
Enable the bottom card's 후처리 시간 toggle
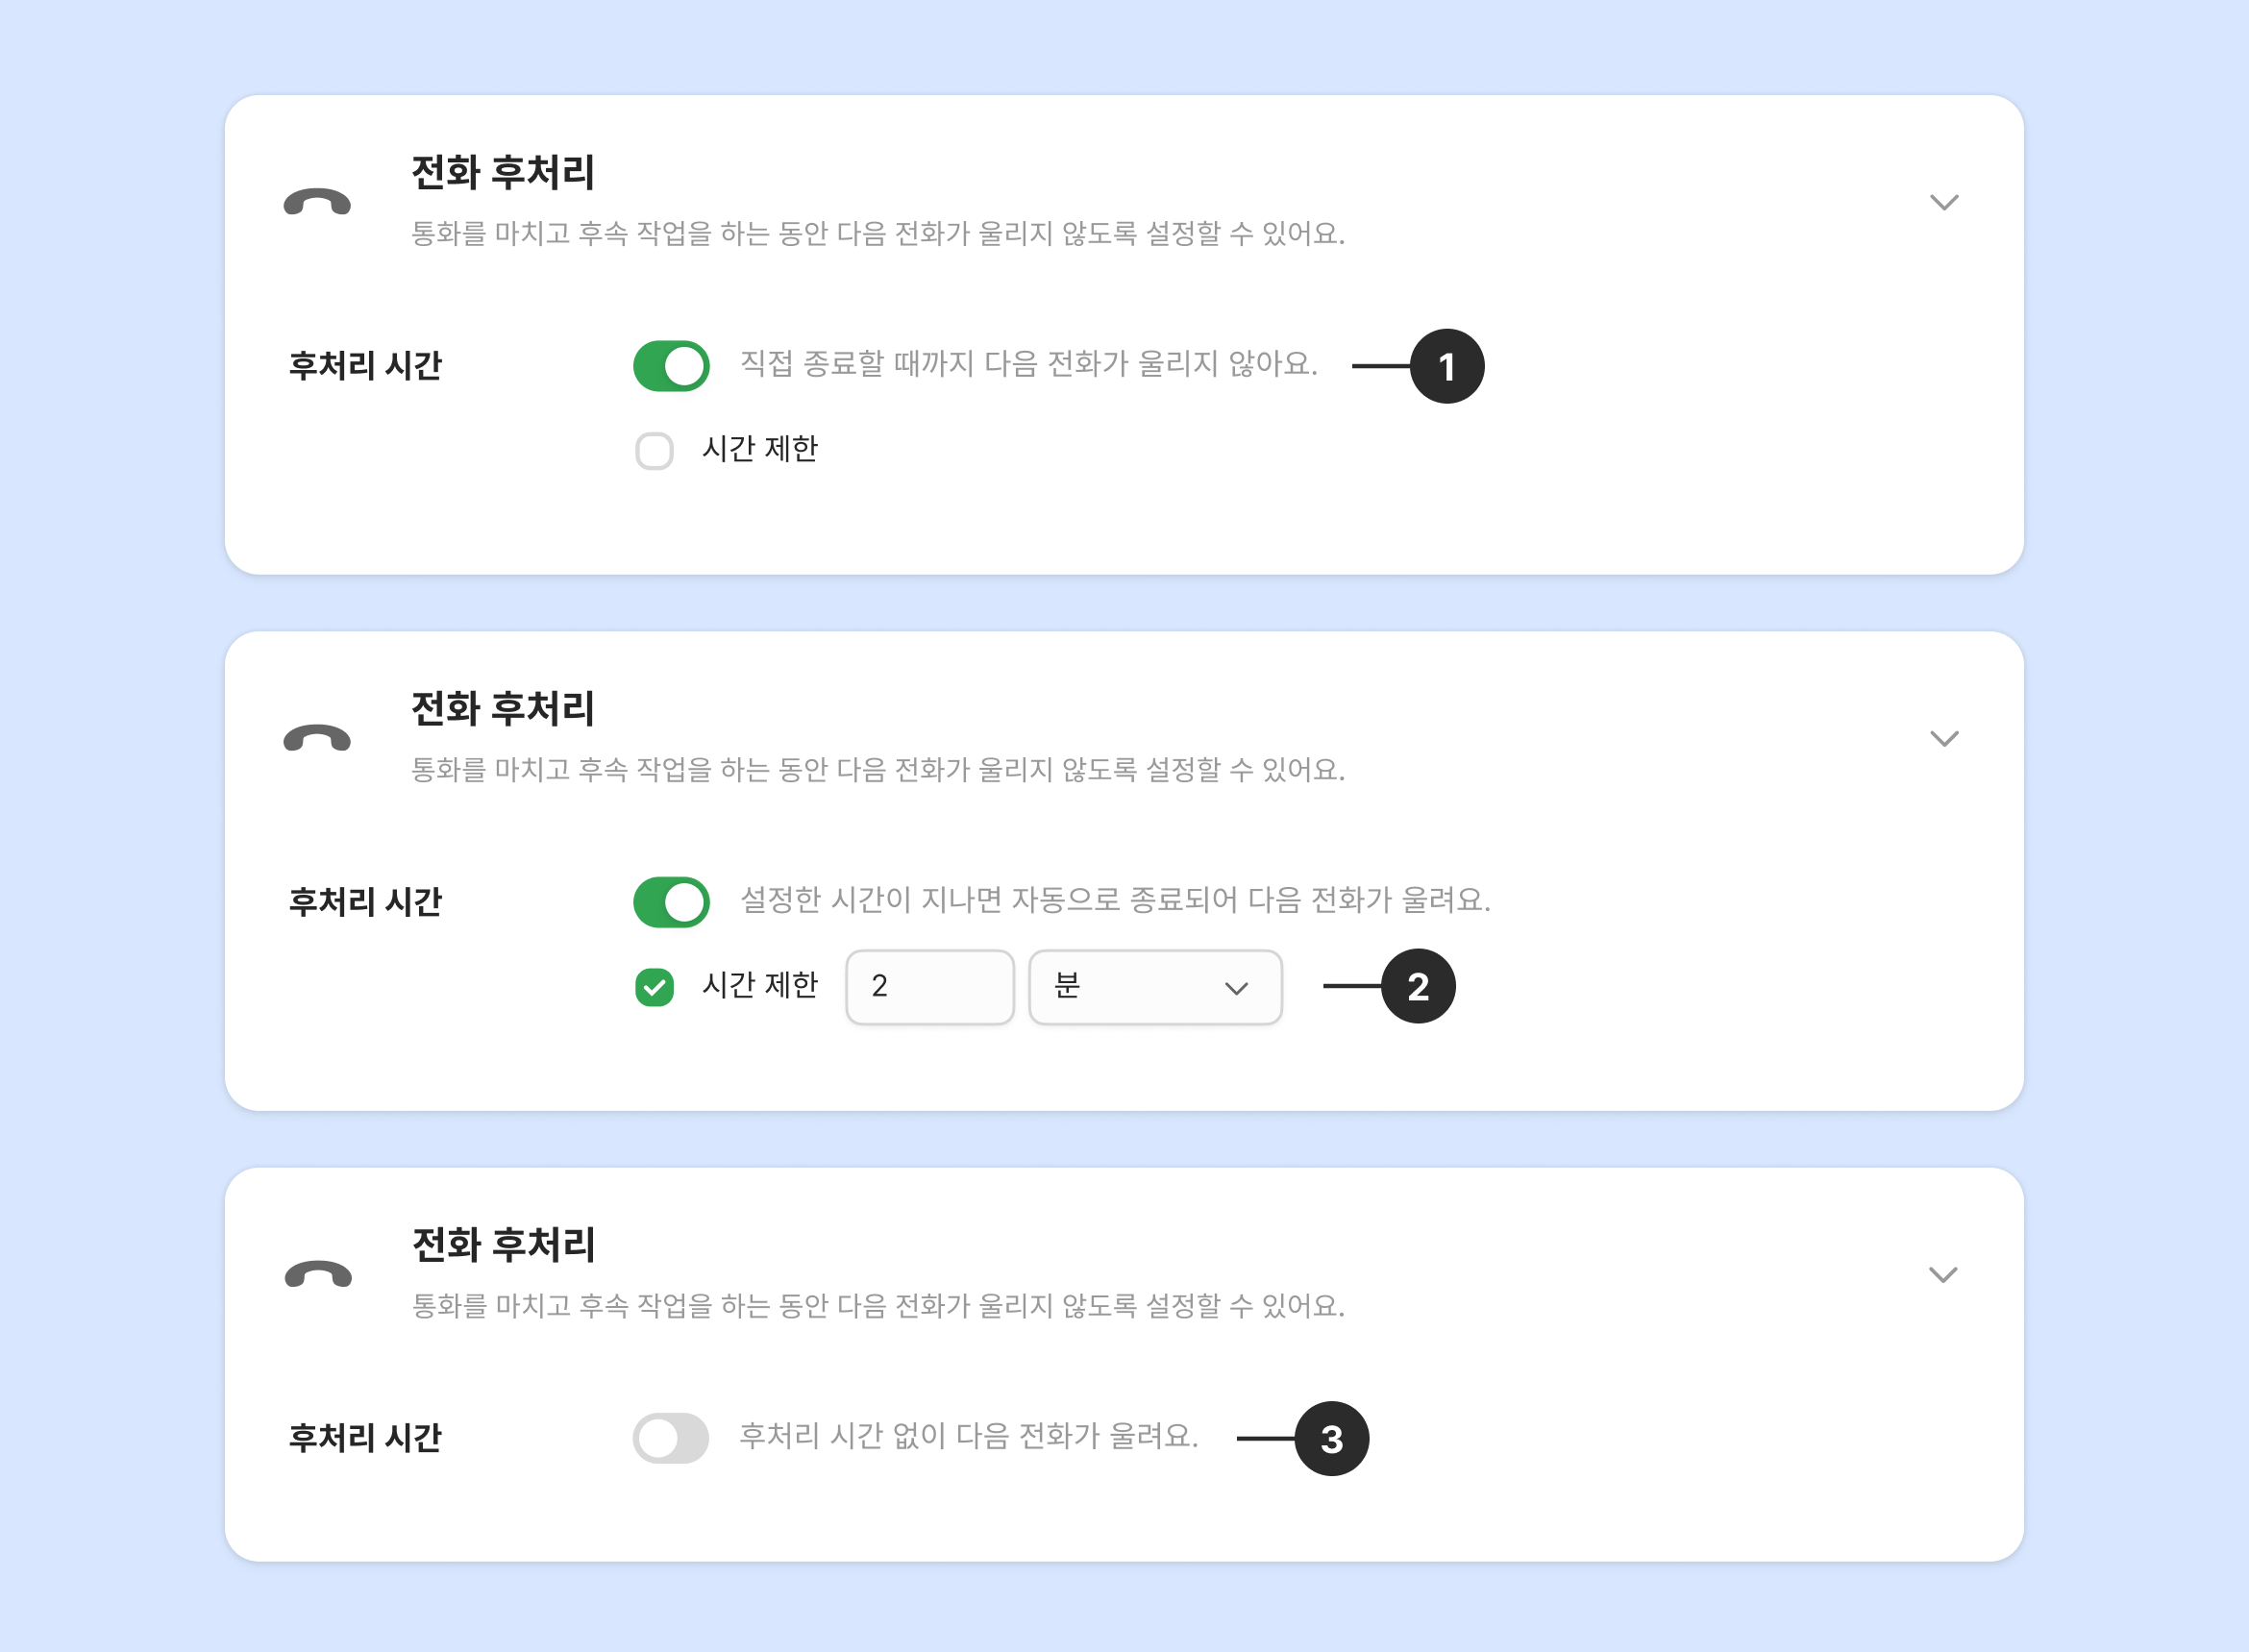coord(671,1438)
